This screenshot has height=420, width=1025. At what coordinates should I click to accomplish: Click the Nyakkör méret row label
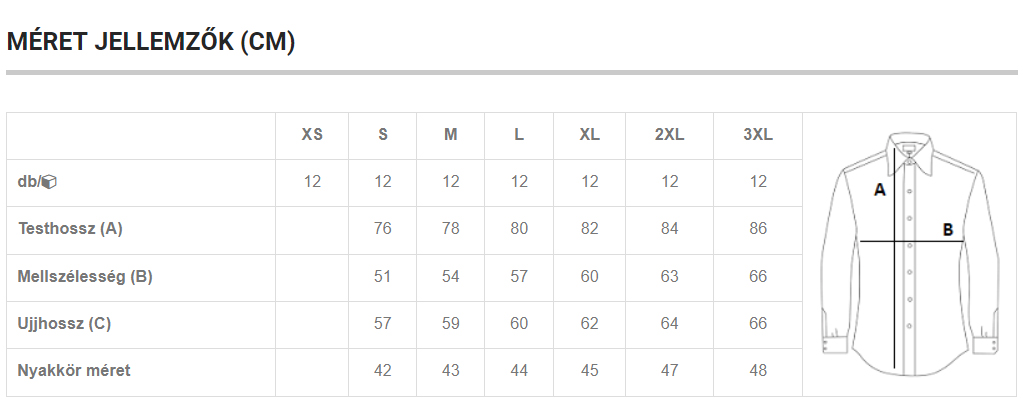click(74, 370)
